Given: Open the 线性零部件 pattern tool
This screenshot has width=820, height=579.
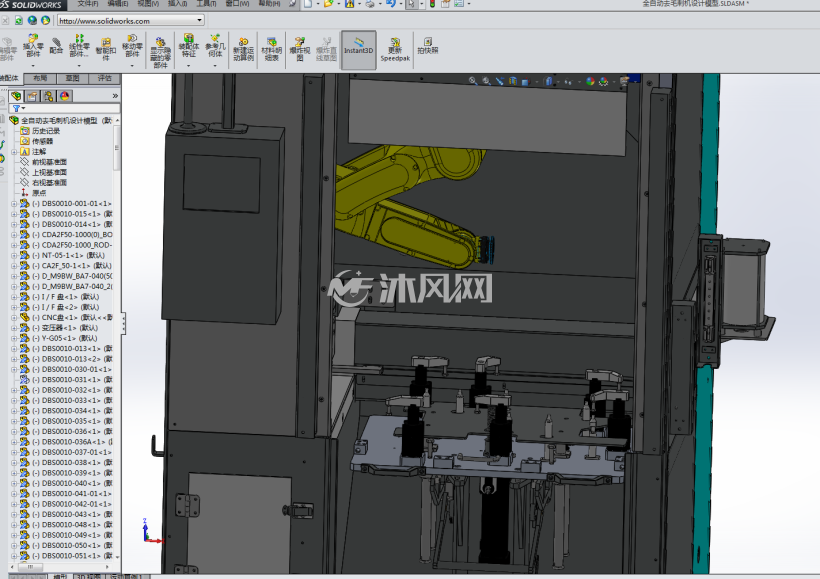Looking at the screenshot, I should pos(79,46).
